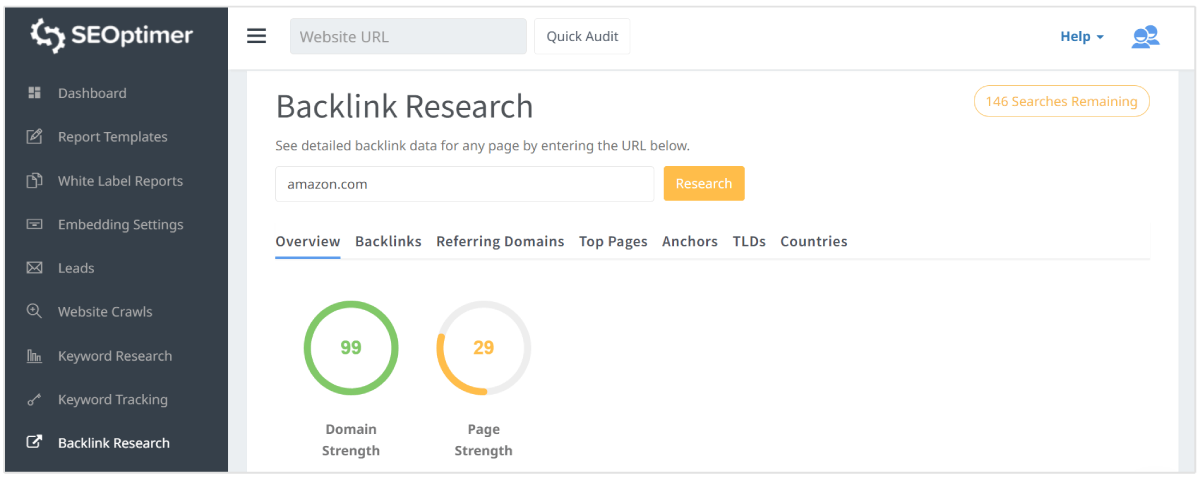Viewport: 1200px width, 480px height.
Task: Switch to the Backlinks tab
Action: [388, 241]
